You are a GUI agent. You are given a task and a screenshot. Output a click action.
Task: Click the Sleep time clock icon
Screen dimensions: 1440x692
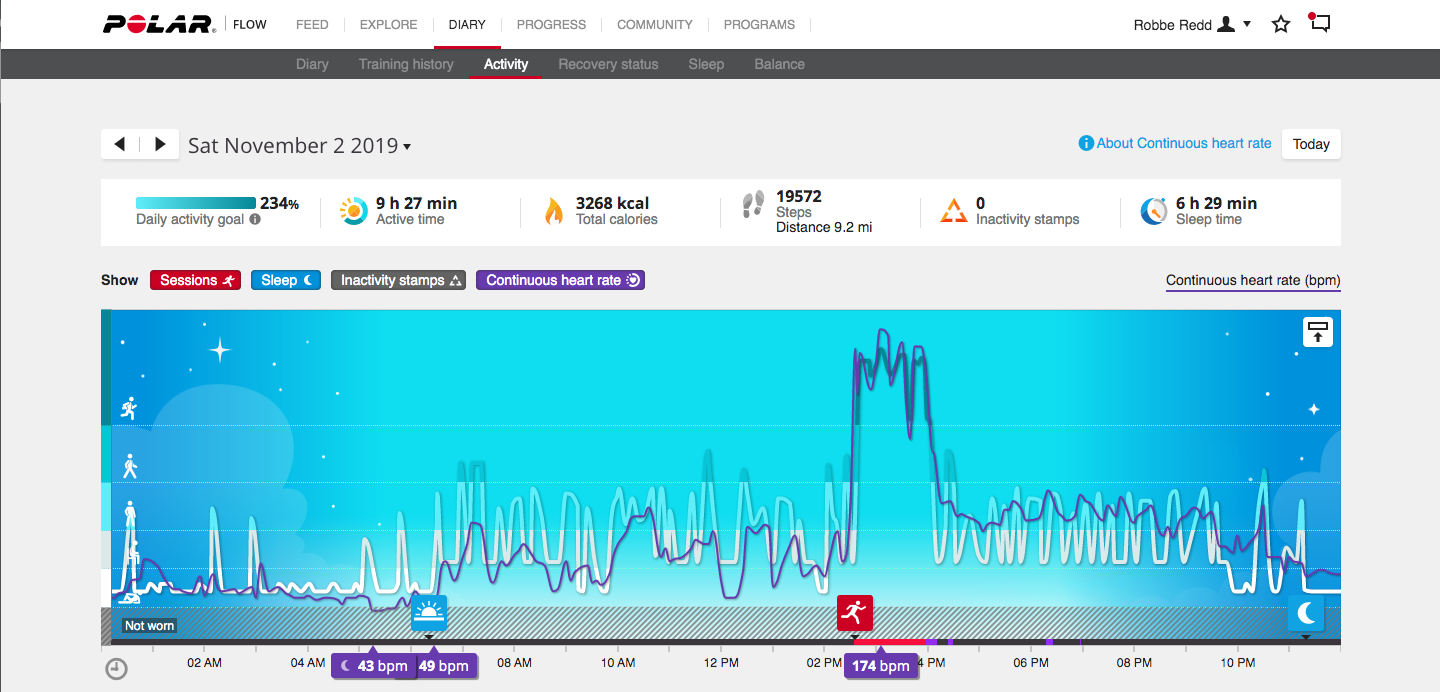pos(1154,211)
